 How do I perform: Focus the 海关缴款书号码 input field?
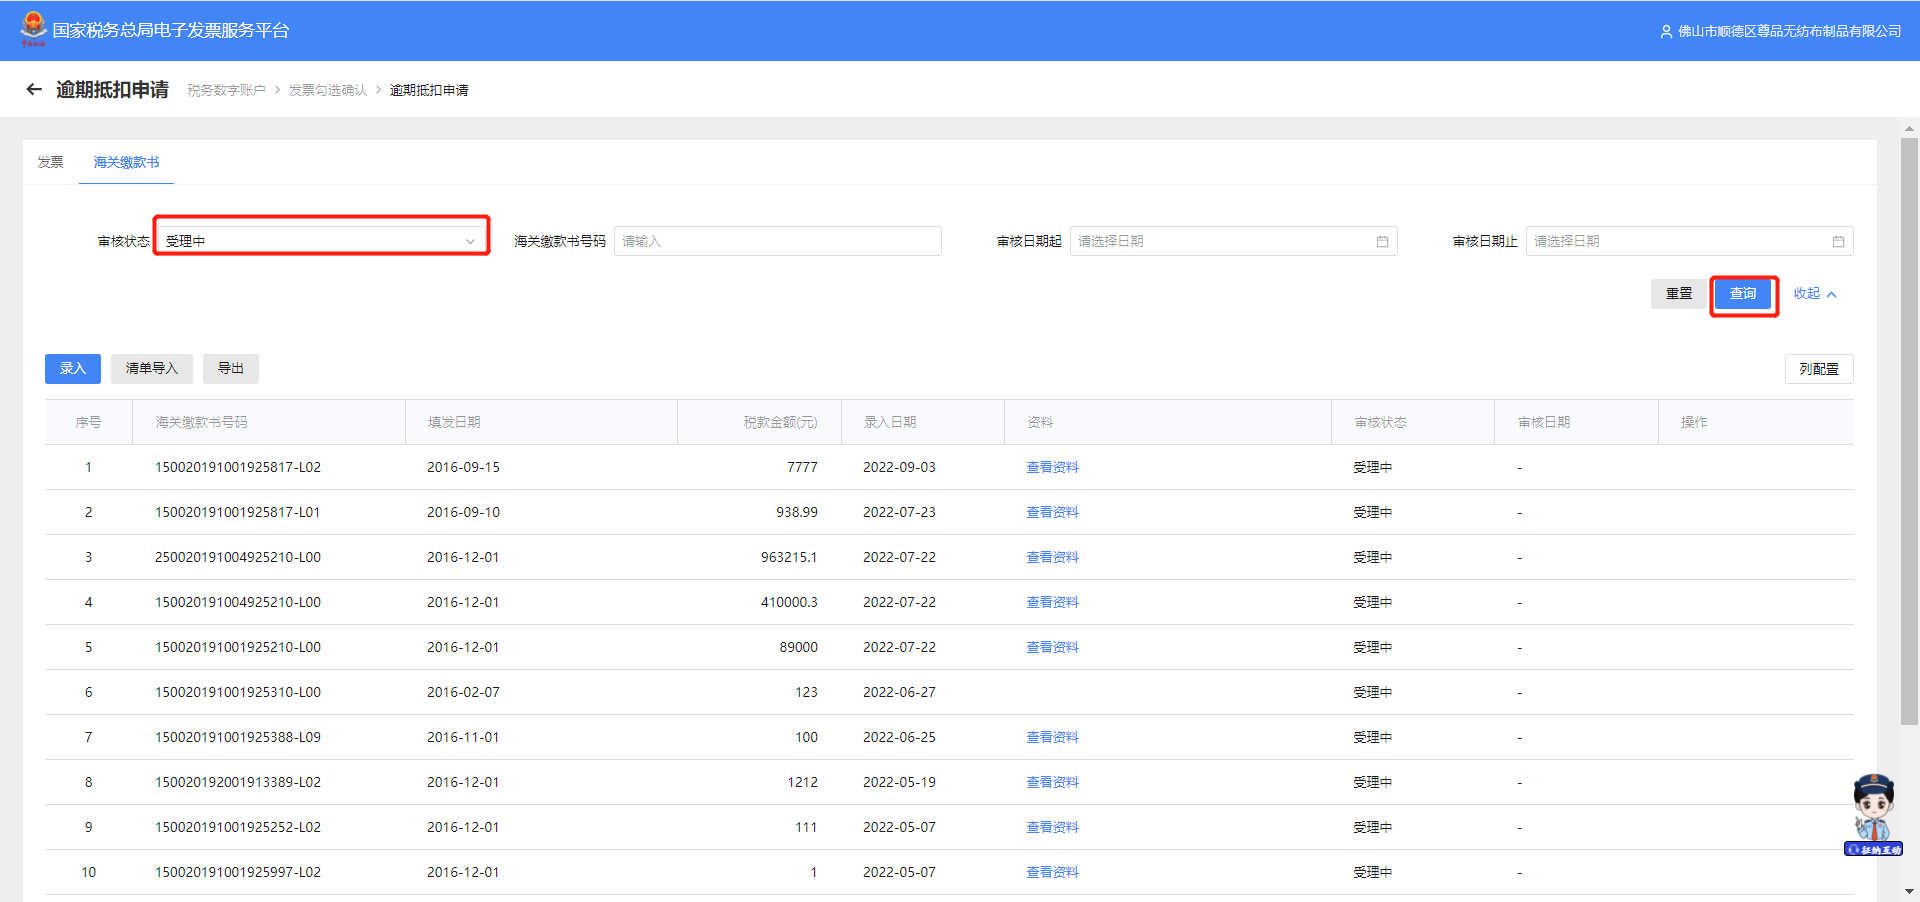point(777,242)
